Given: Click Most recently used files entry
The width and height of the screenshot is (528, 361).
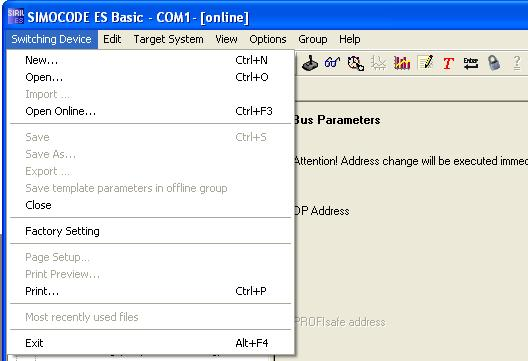Looking at the screenshot, I should (151, 317).
